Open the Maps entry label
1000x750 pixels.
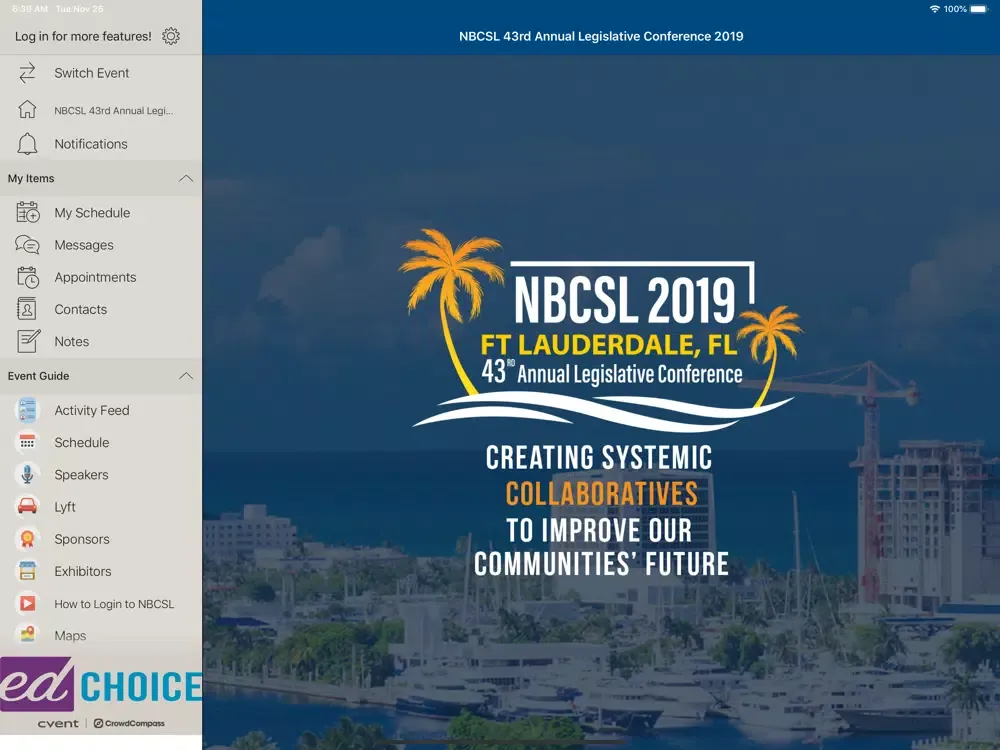point(70,635)
